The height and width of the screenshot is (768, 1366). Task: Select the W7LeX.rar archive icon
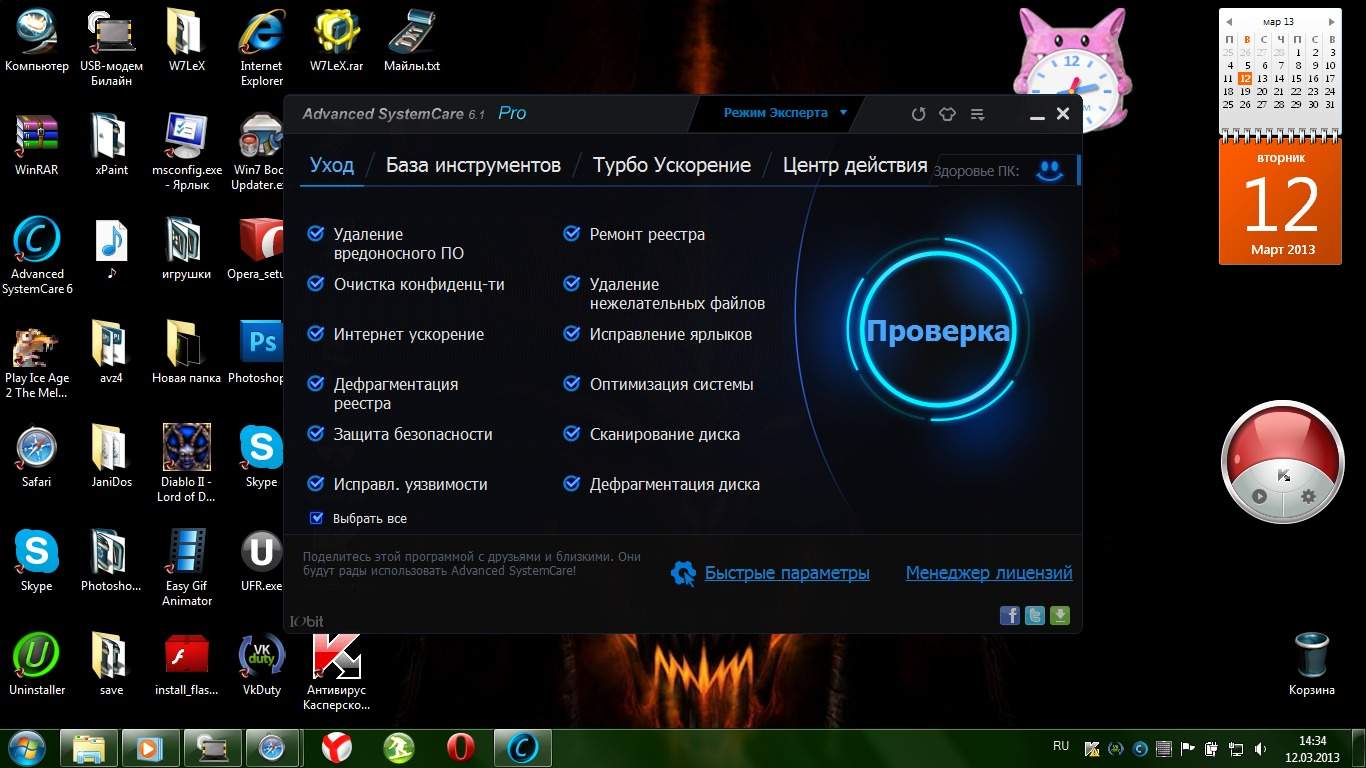pos(336,41)
